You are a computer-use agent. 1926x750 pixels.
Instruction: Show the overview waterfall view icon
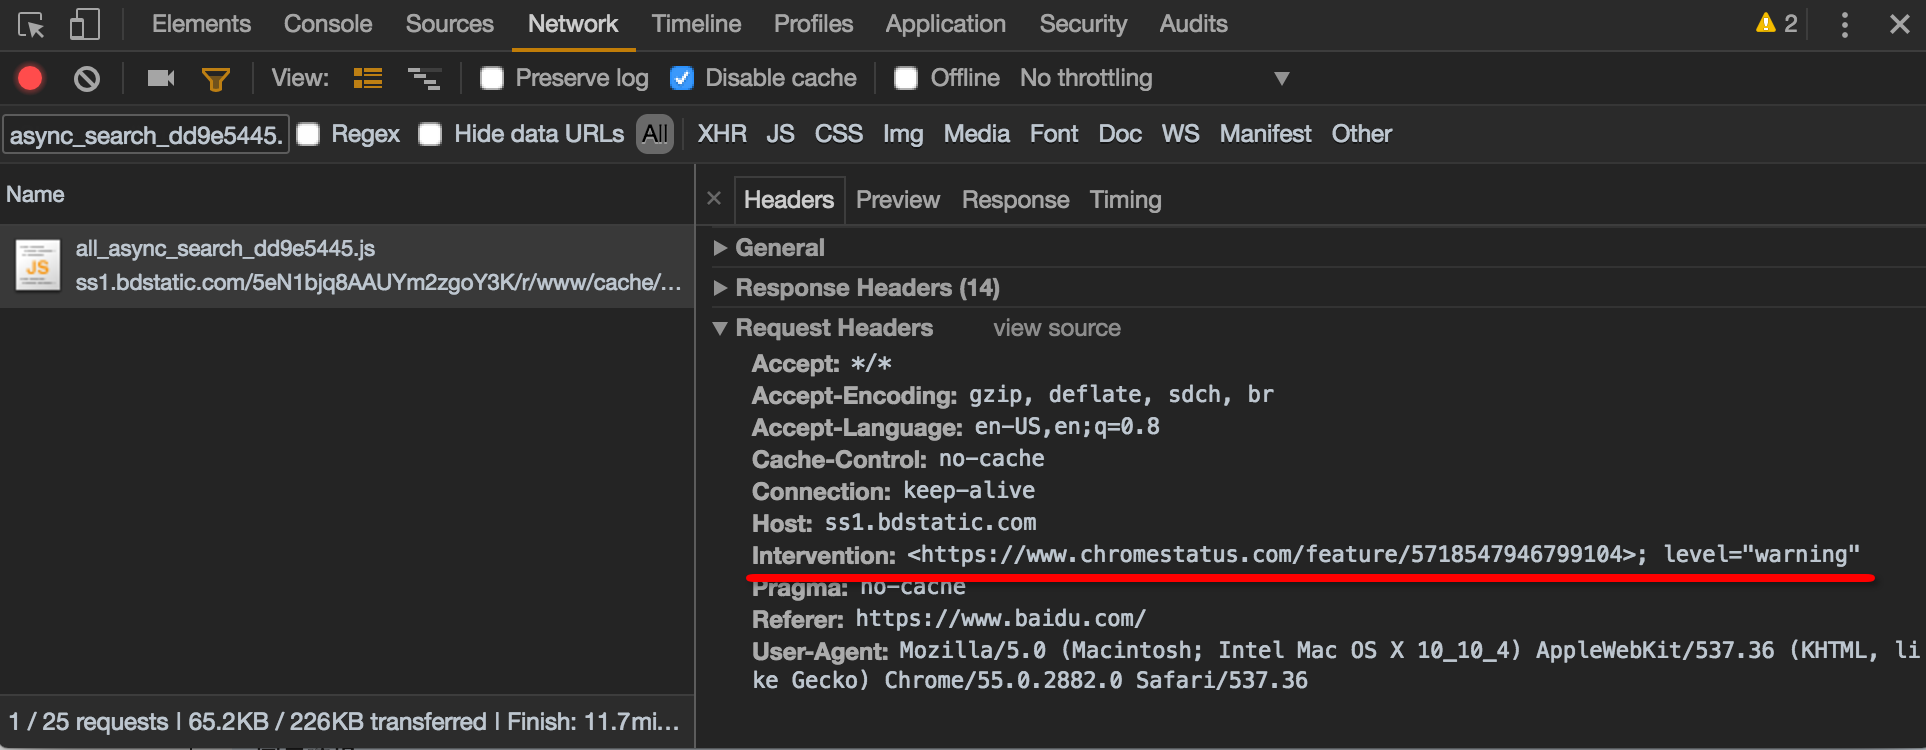[424, 78]
